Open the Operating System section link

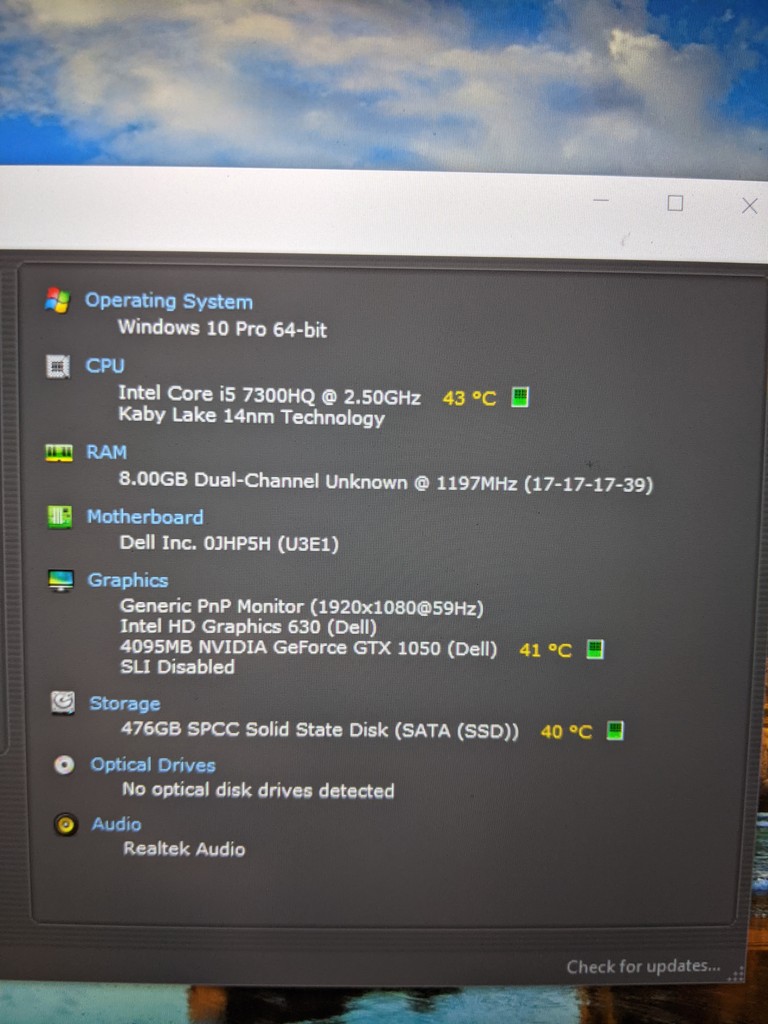[168, 301]
